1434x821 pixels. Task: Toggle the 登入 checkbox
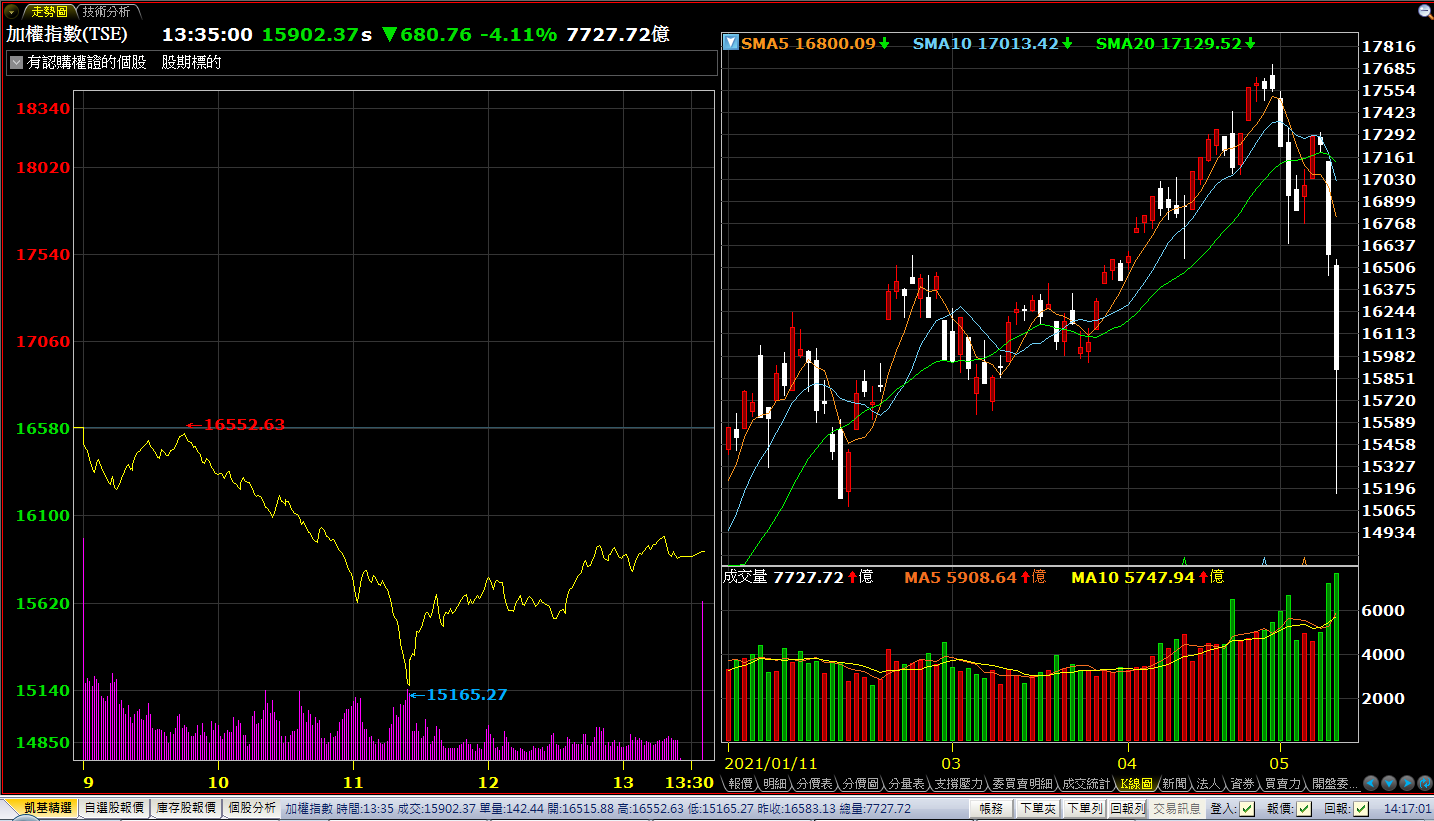click(1247, 808)
